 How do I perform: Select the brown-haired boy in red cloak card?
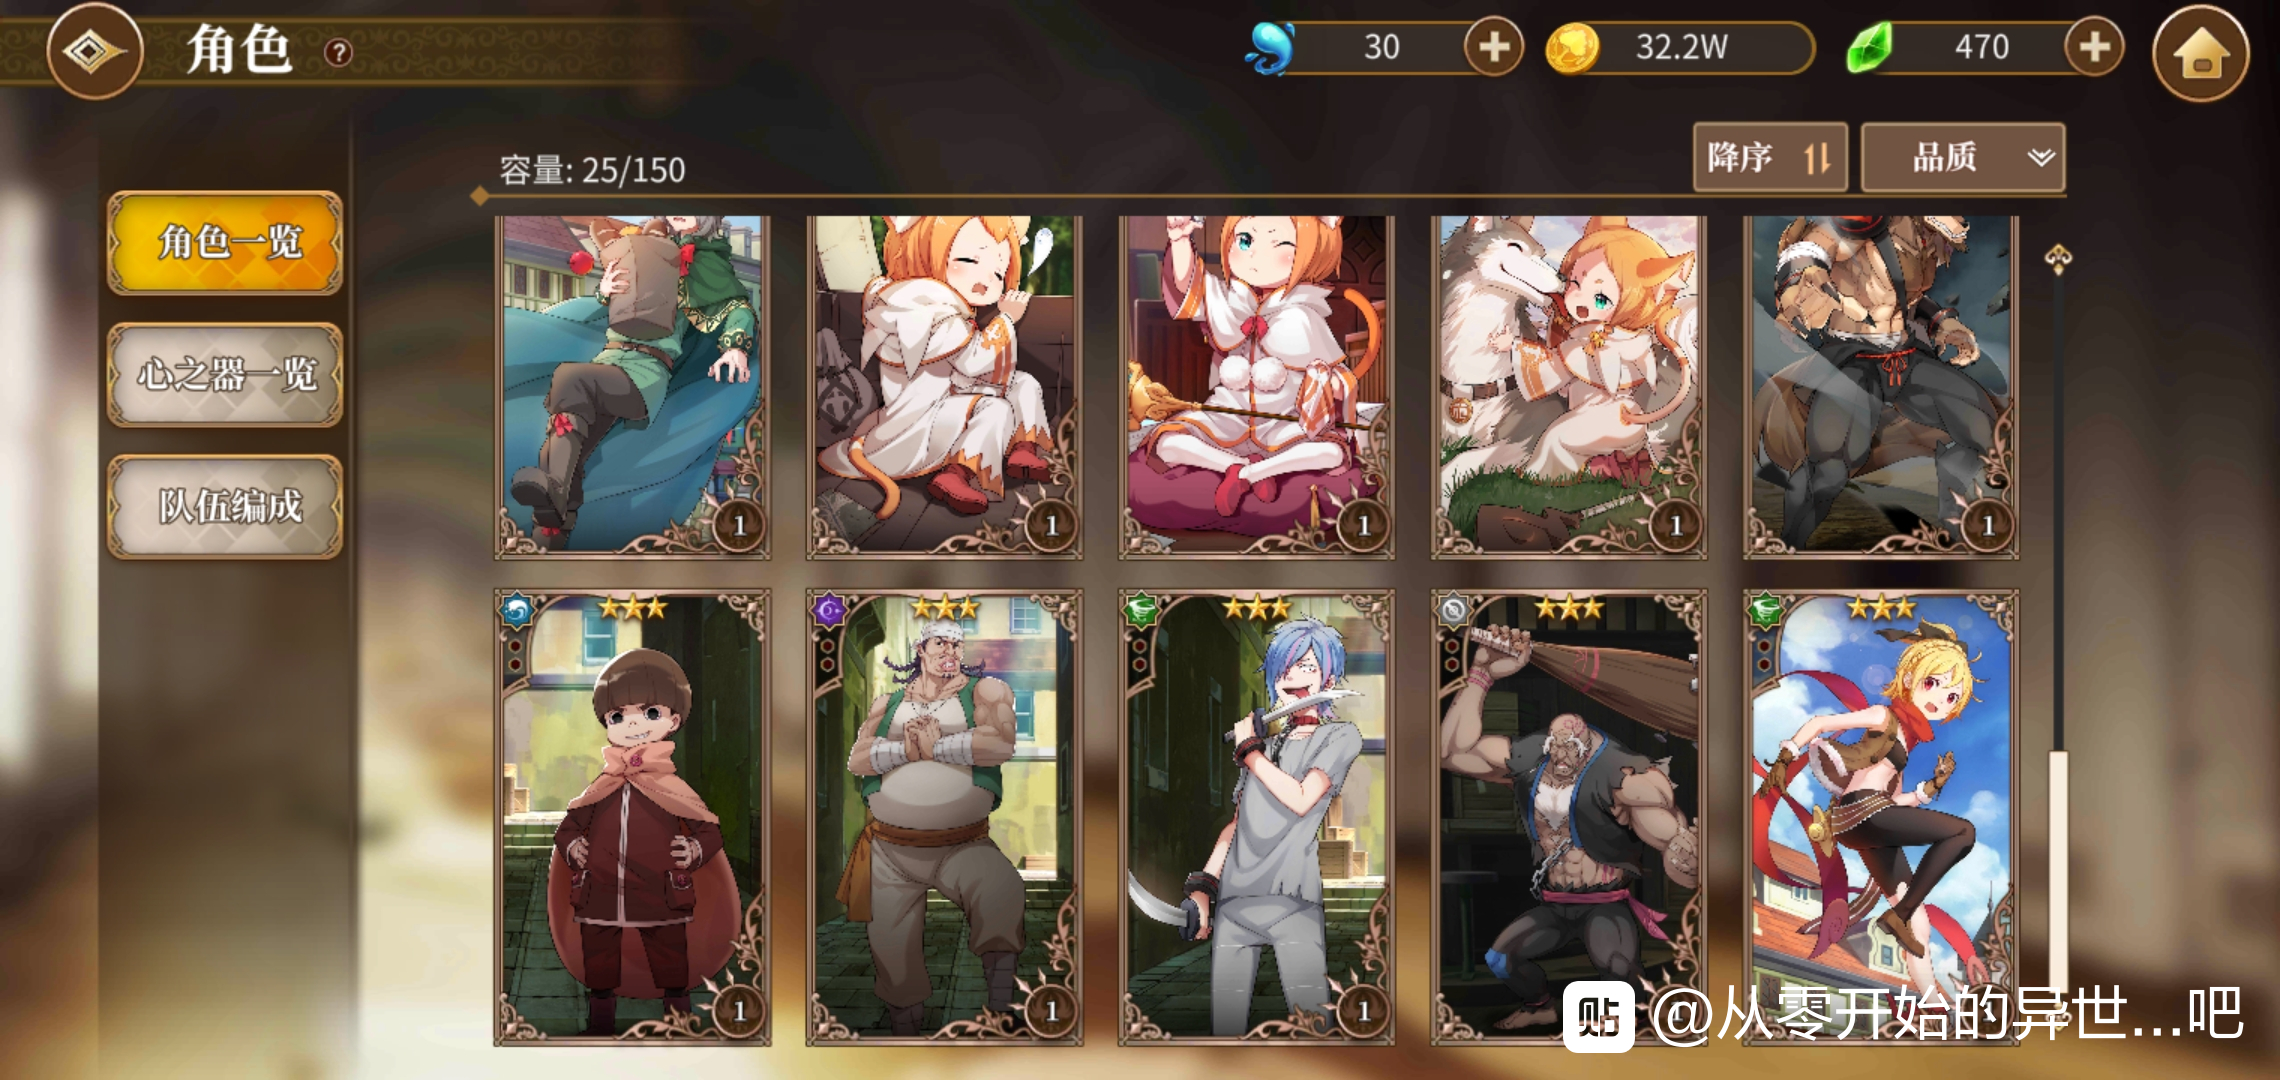click(632, 817)
